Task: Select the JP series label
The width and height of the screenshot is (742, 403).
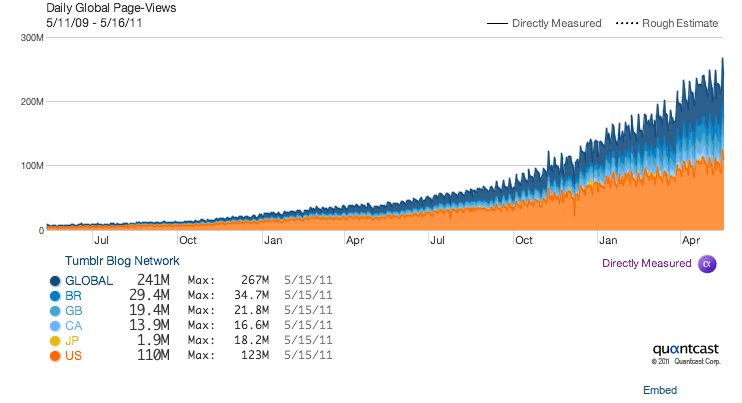Action: pyautogui.click(x=74, y=341)
